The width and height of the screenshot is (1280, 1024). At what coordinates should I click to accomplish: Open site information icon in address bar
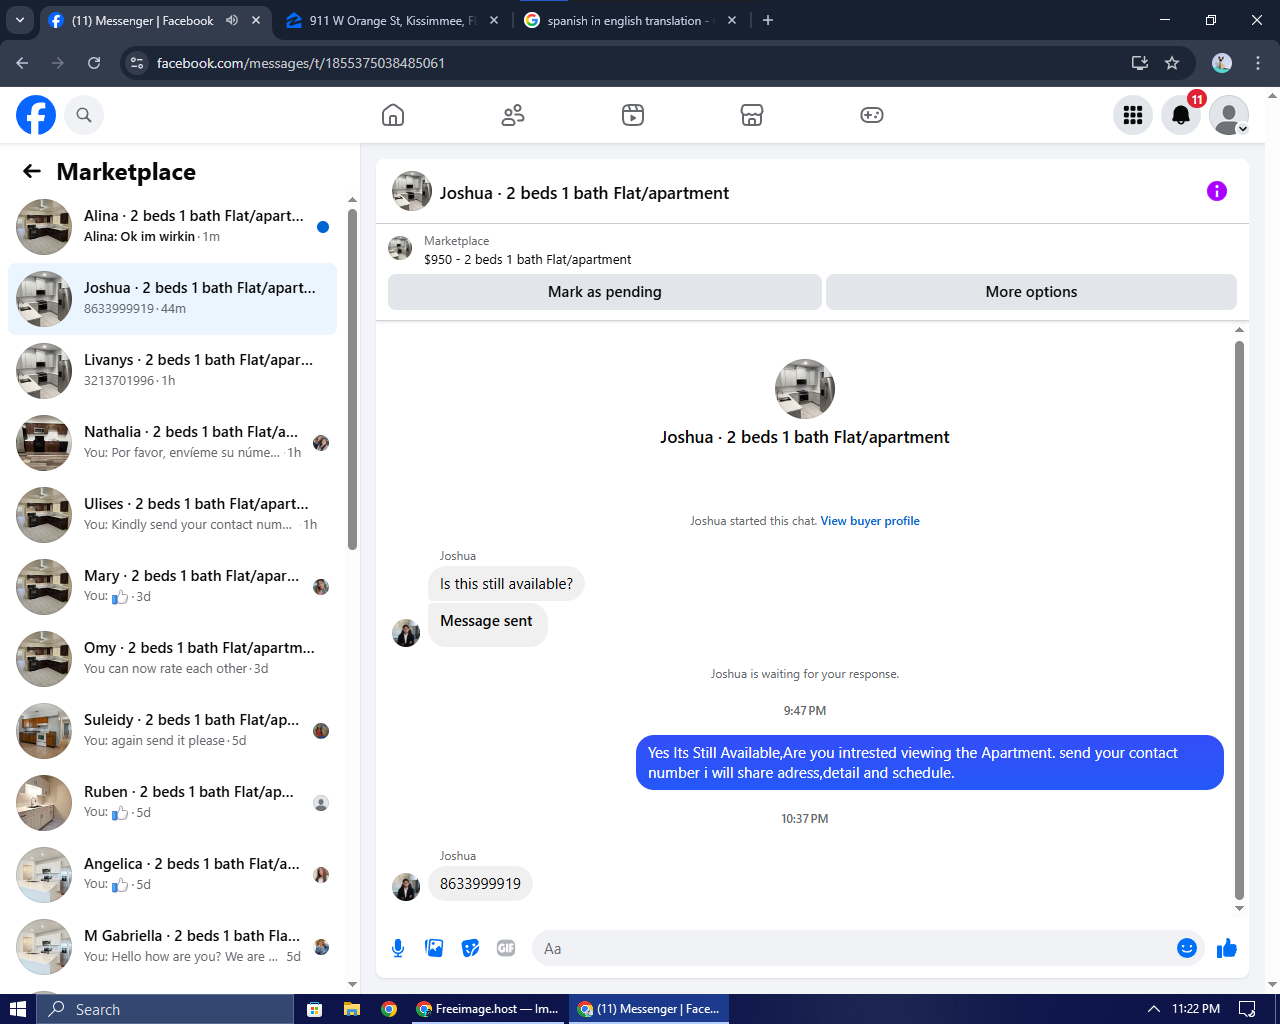pyautogui.click(x=138, y=63)
